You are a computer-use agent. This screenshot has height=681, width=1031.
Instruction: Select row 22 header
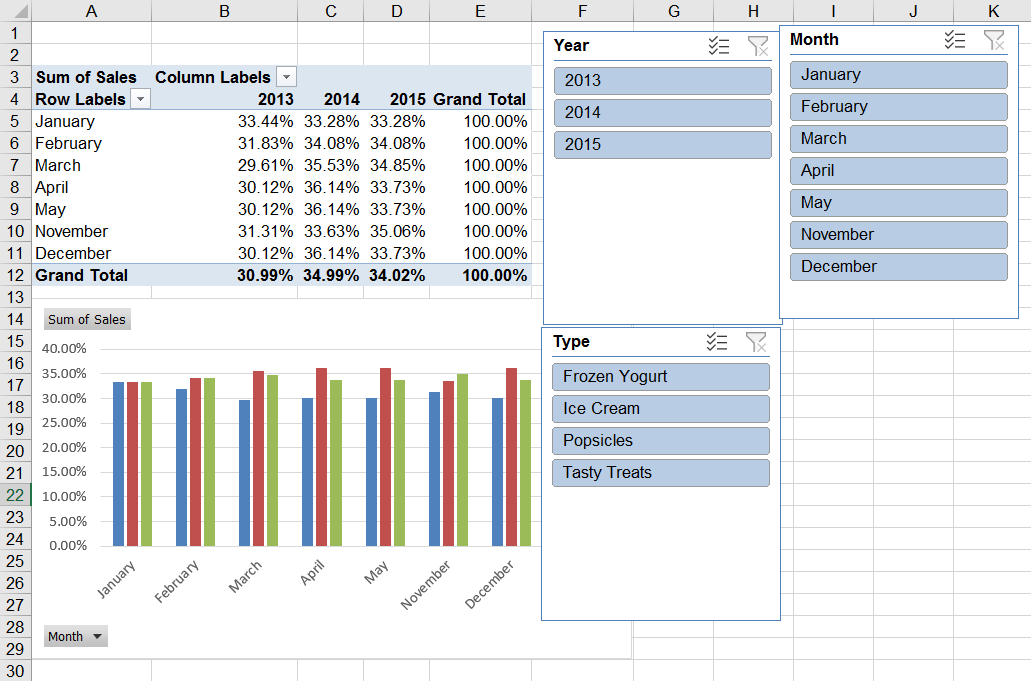15,495
